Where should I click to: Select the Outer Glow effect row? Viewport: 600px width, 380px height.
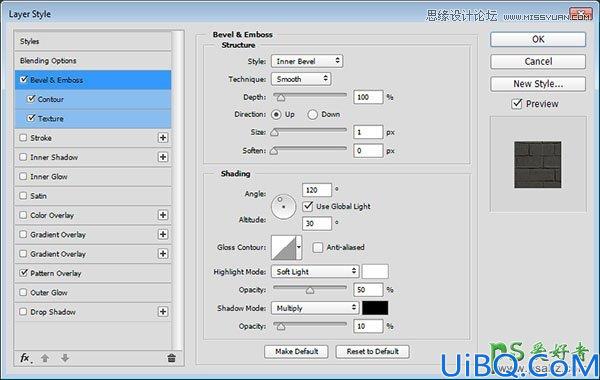pos(93,292)
